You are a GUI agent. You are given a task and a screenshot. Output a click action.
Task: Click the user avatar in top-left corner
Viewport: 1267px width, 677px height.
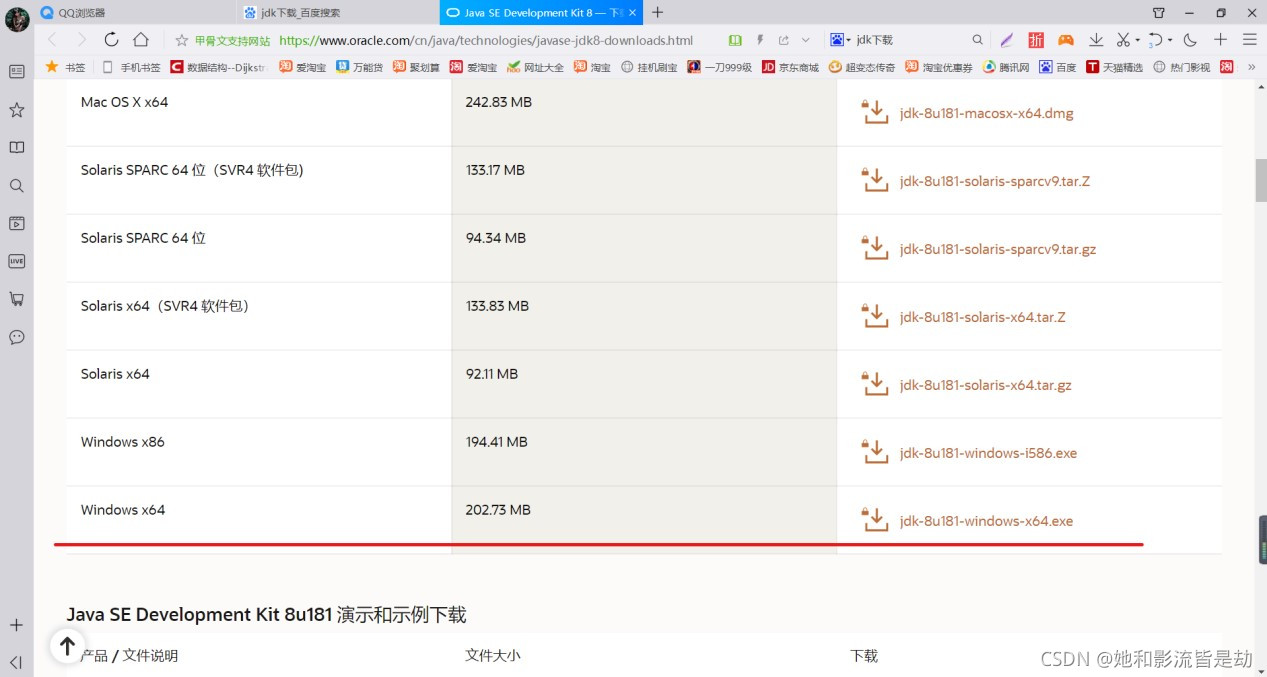click(x=17, y=19)
